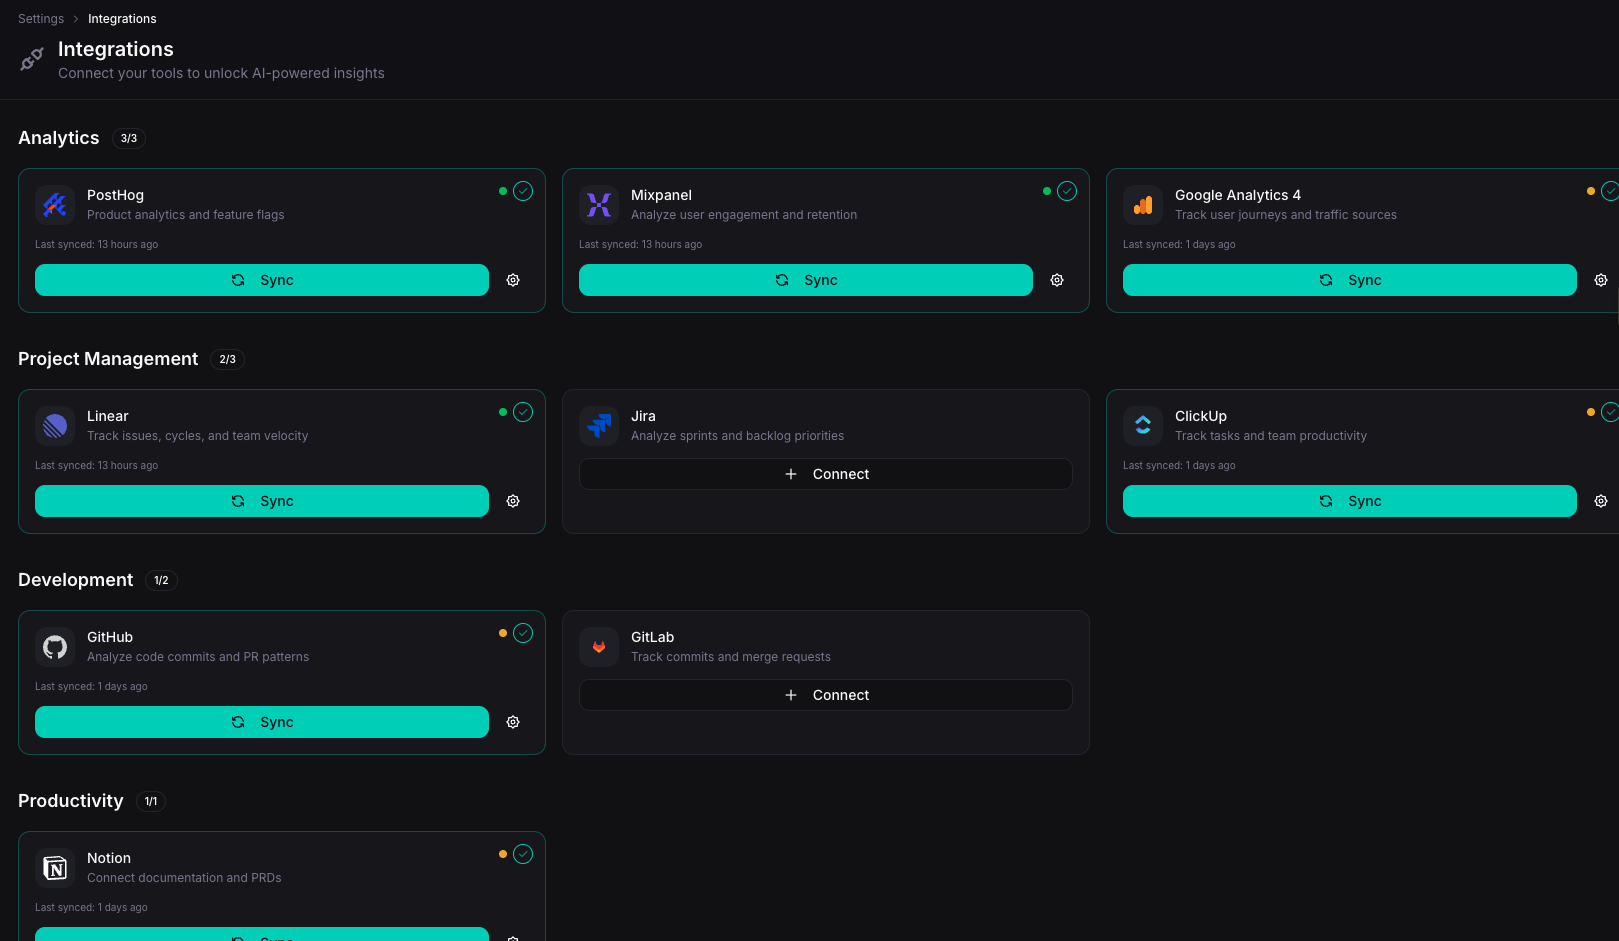The image size is (1619, 941).
Task: Open ClickUp integration settings gear
Action: tap(1601, 501)
